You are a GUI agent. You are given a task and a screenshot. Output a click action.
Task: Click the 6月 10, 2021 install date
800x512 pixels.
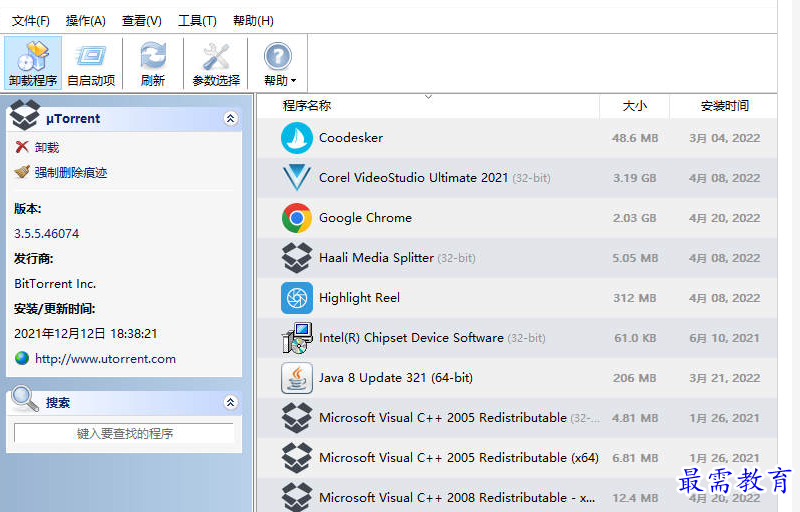(724, 338)
